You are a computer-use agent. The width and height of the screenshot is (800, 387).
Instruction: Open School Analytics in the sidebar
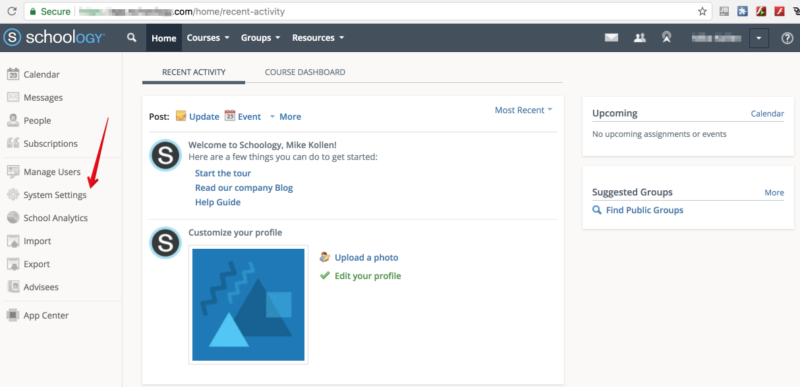[x=56, y=218]
